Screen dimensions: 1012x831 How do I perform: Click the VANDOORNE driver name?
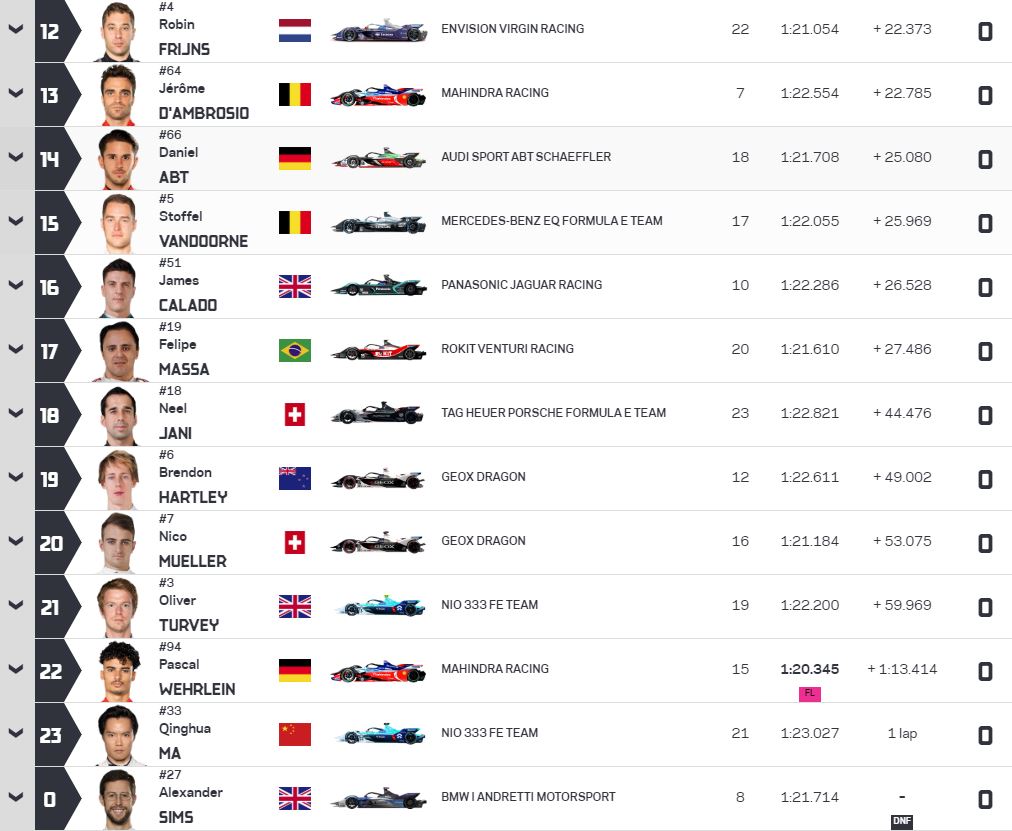(203, 241)
